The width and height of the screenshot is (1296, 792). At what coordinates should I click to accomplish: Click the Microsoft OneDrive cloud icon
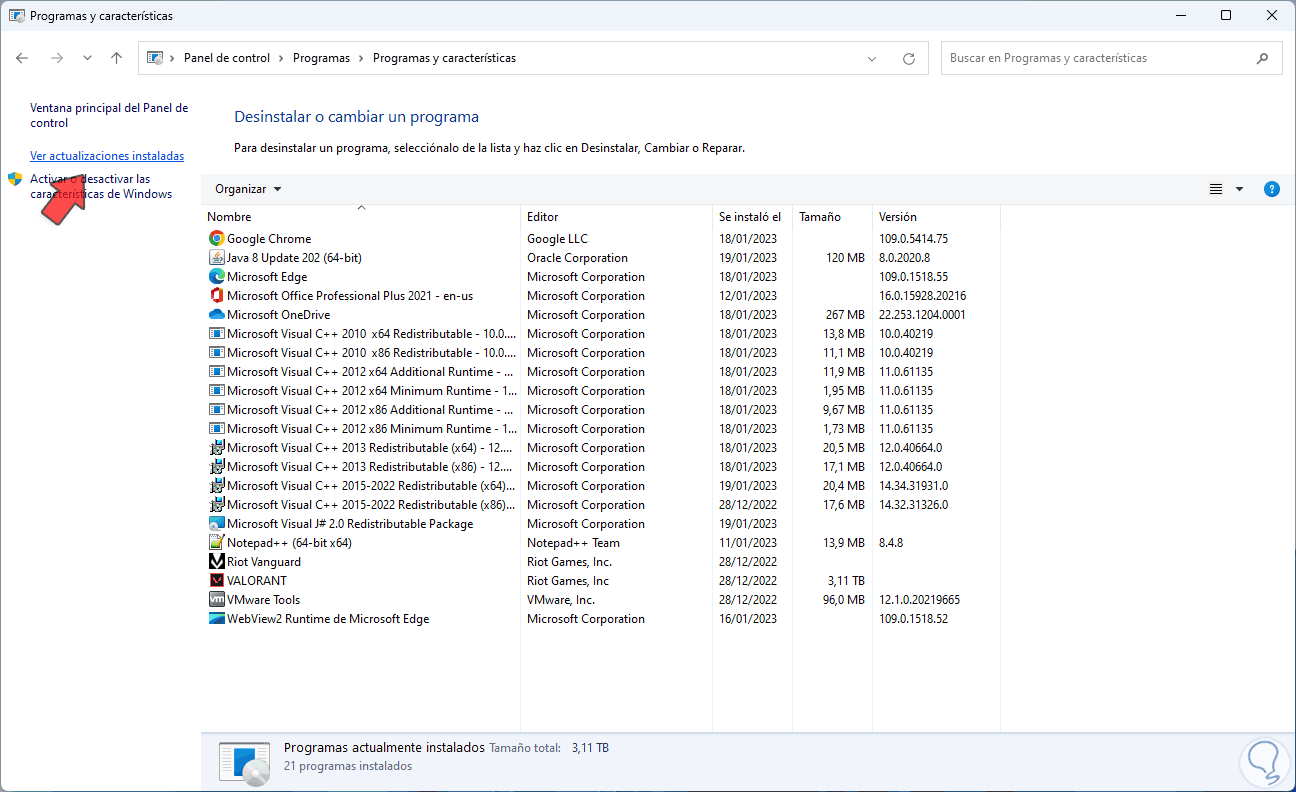click(217, 315)
